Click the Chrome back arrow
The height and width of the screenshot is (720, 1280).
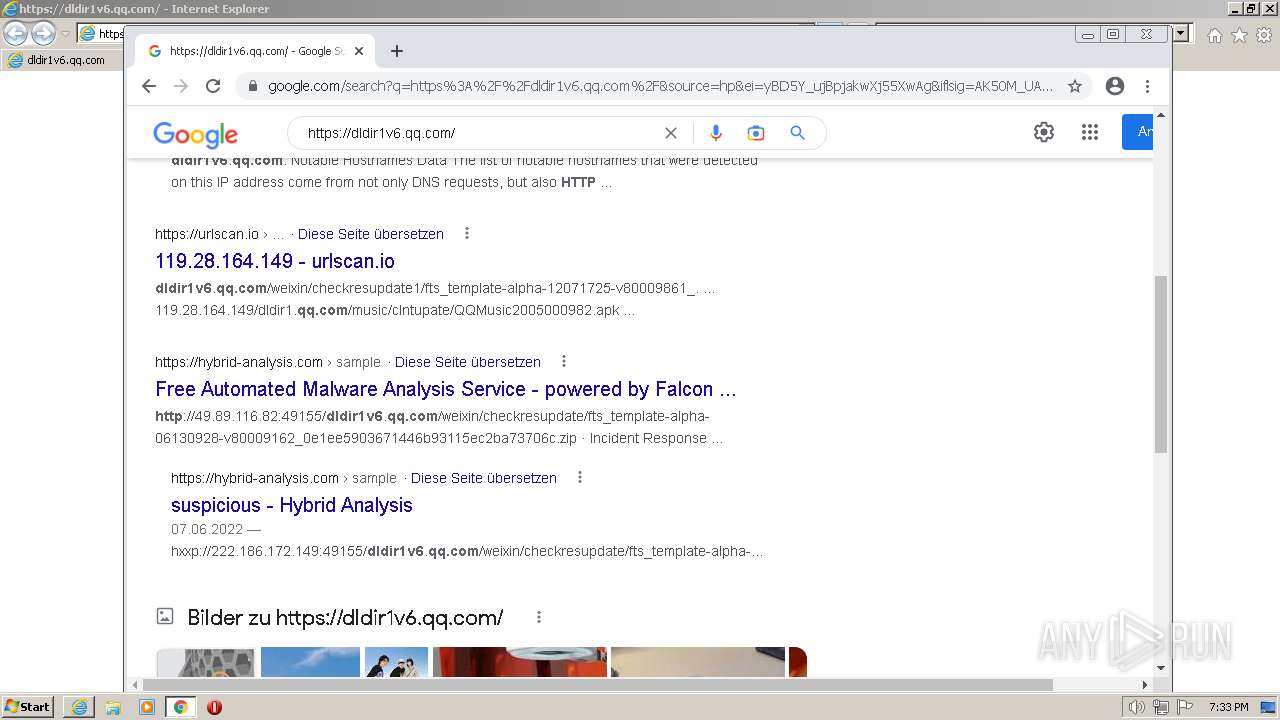[x=149, y=86]
